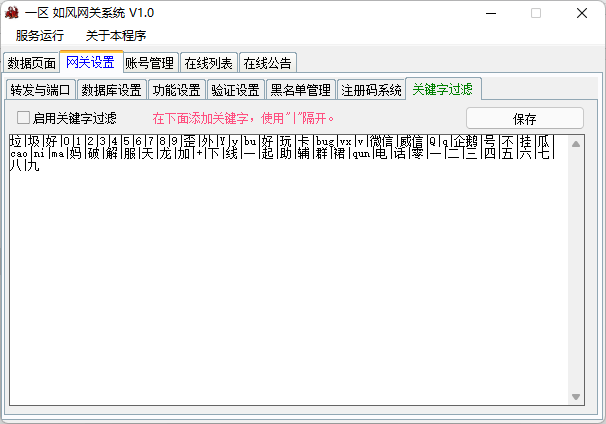The width and height of the screenshot is (606, 424).
Task: Click the scrollbar down arrow in keyword box
Action: (x=576, y=397)
